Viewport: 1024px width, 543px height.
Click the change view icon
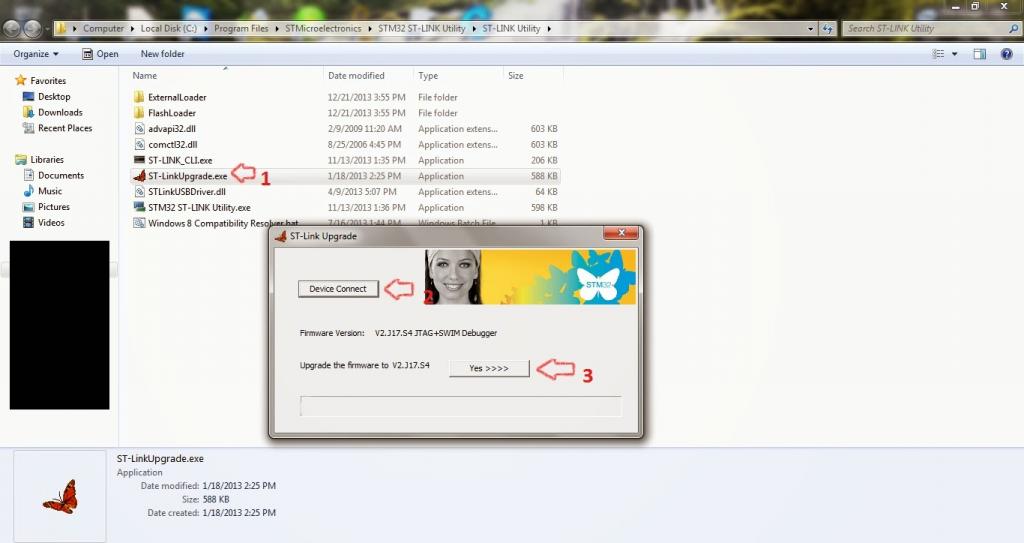[x=939, y=54]
